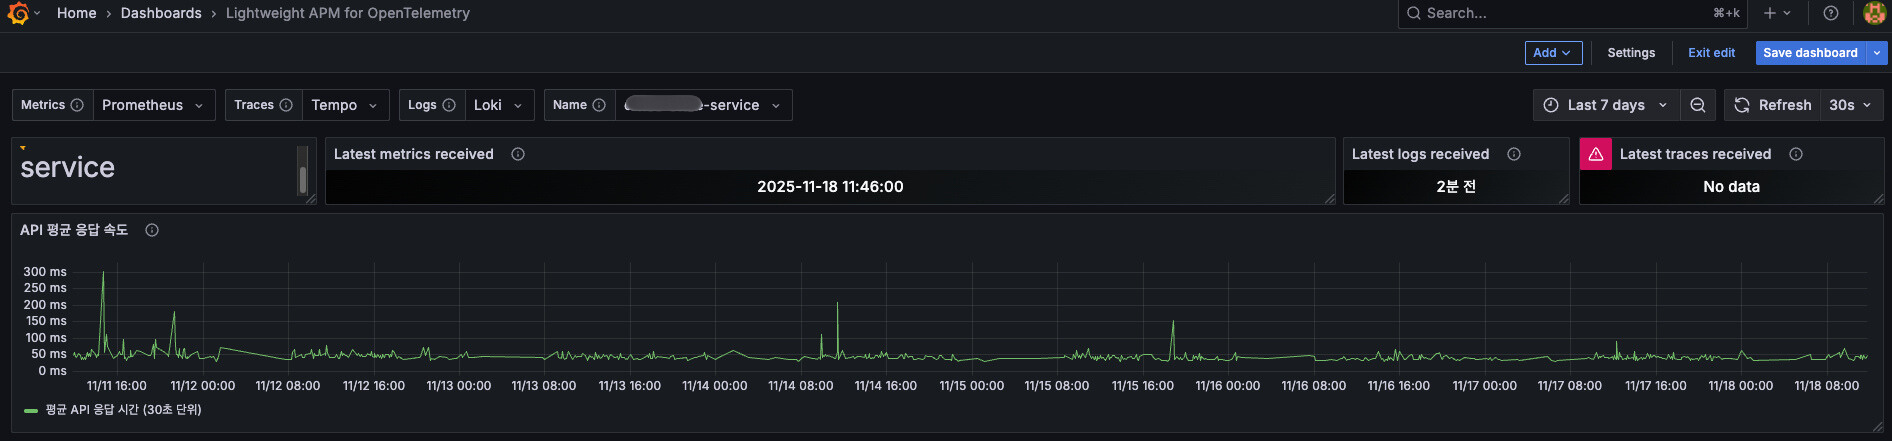1892x441 pixels.
Task: Click the Exit edit link
Action: [x=1711, y=53]
